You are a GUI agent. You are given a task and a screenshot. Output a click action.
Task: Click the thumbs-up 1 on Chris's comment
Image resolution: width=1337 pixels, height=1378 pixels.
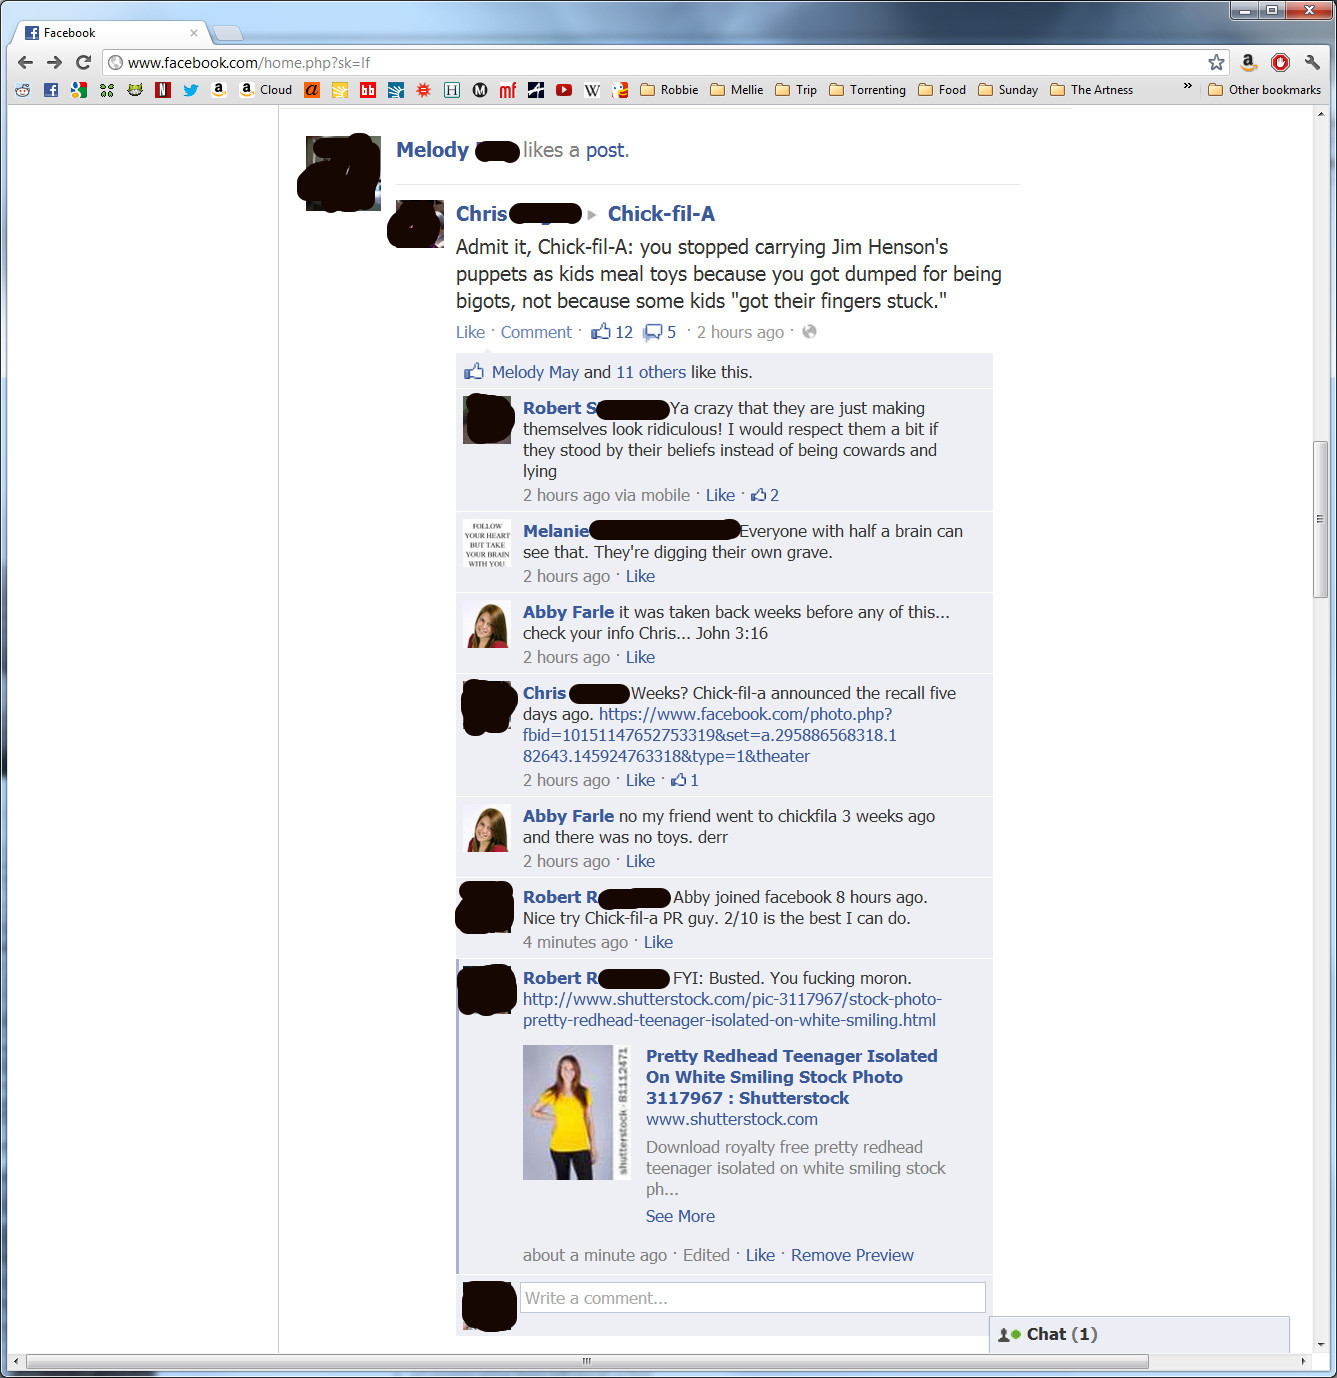pos(685,780)
